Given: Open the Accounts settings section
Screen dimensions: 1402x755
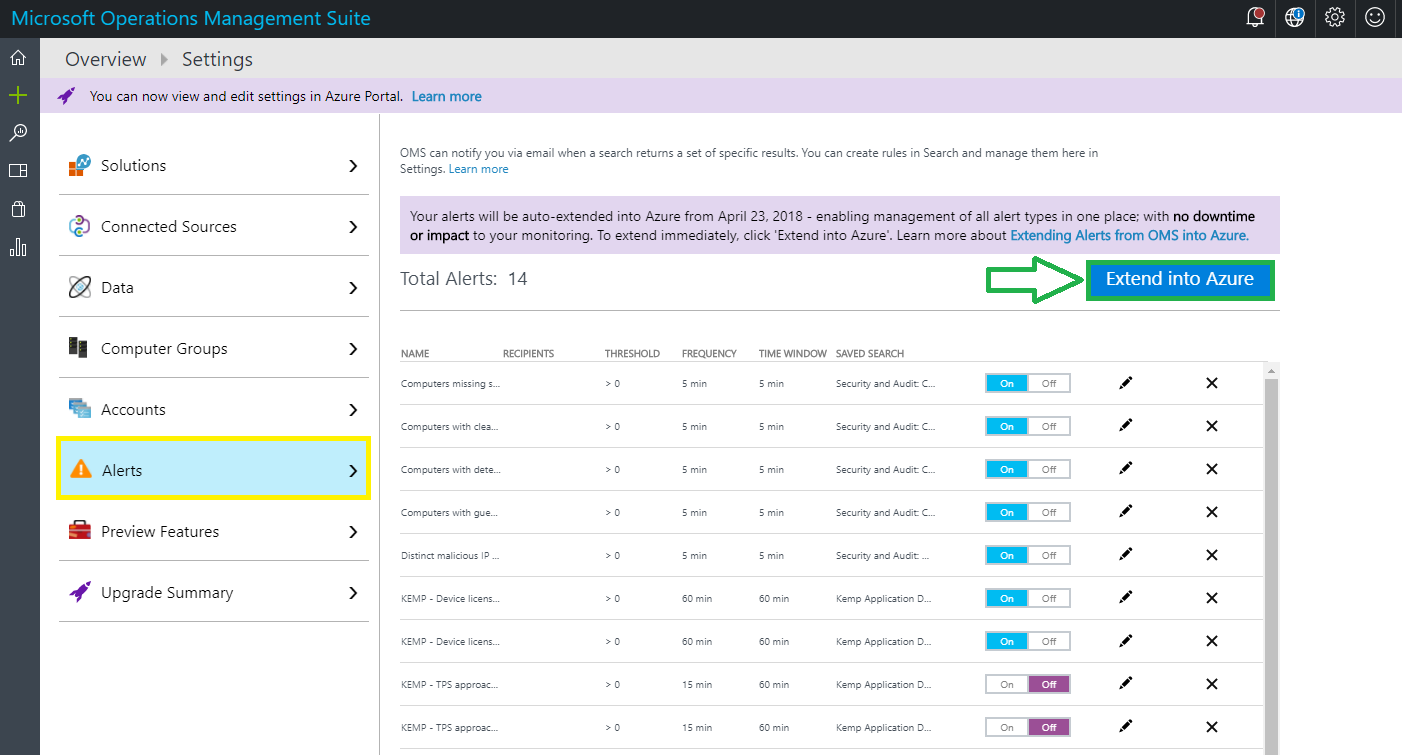Looking at the screenshot, I should [214, 410].
